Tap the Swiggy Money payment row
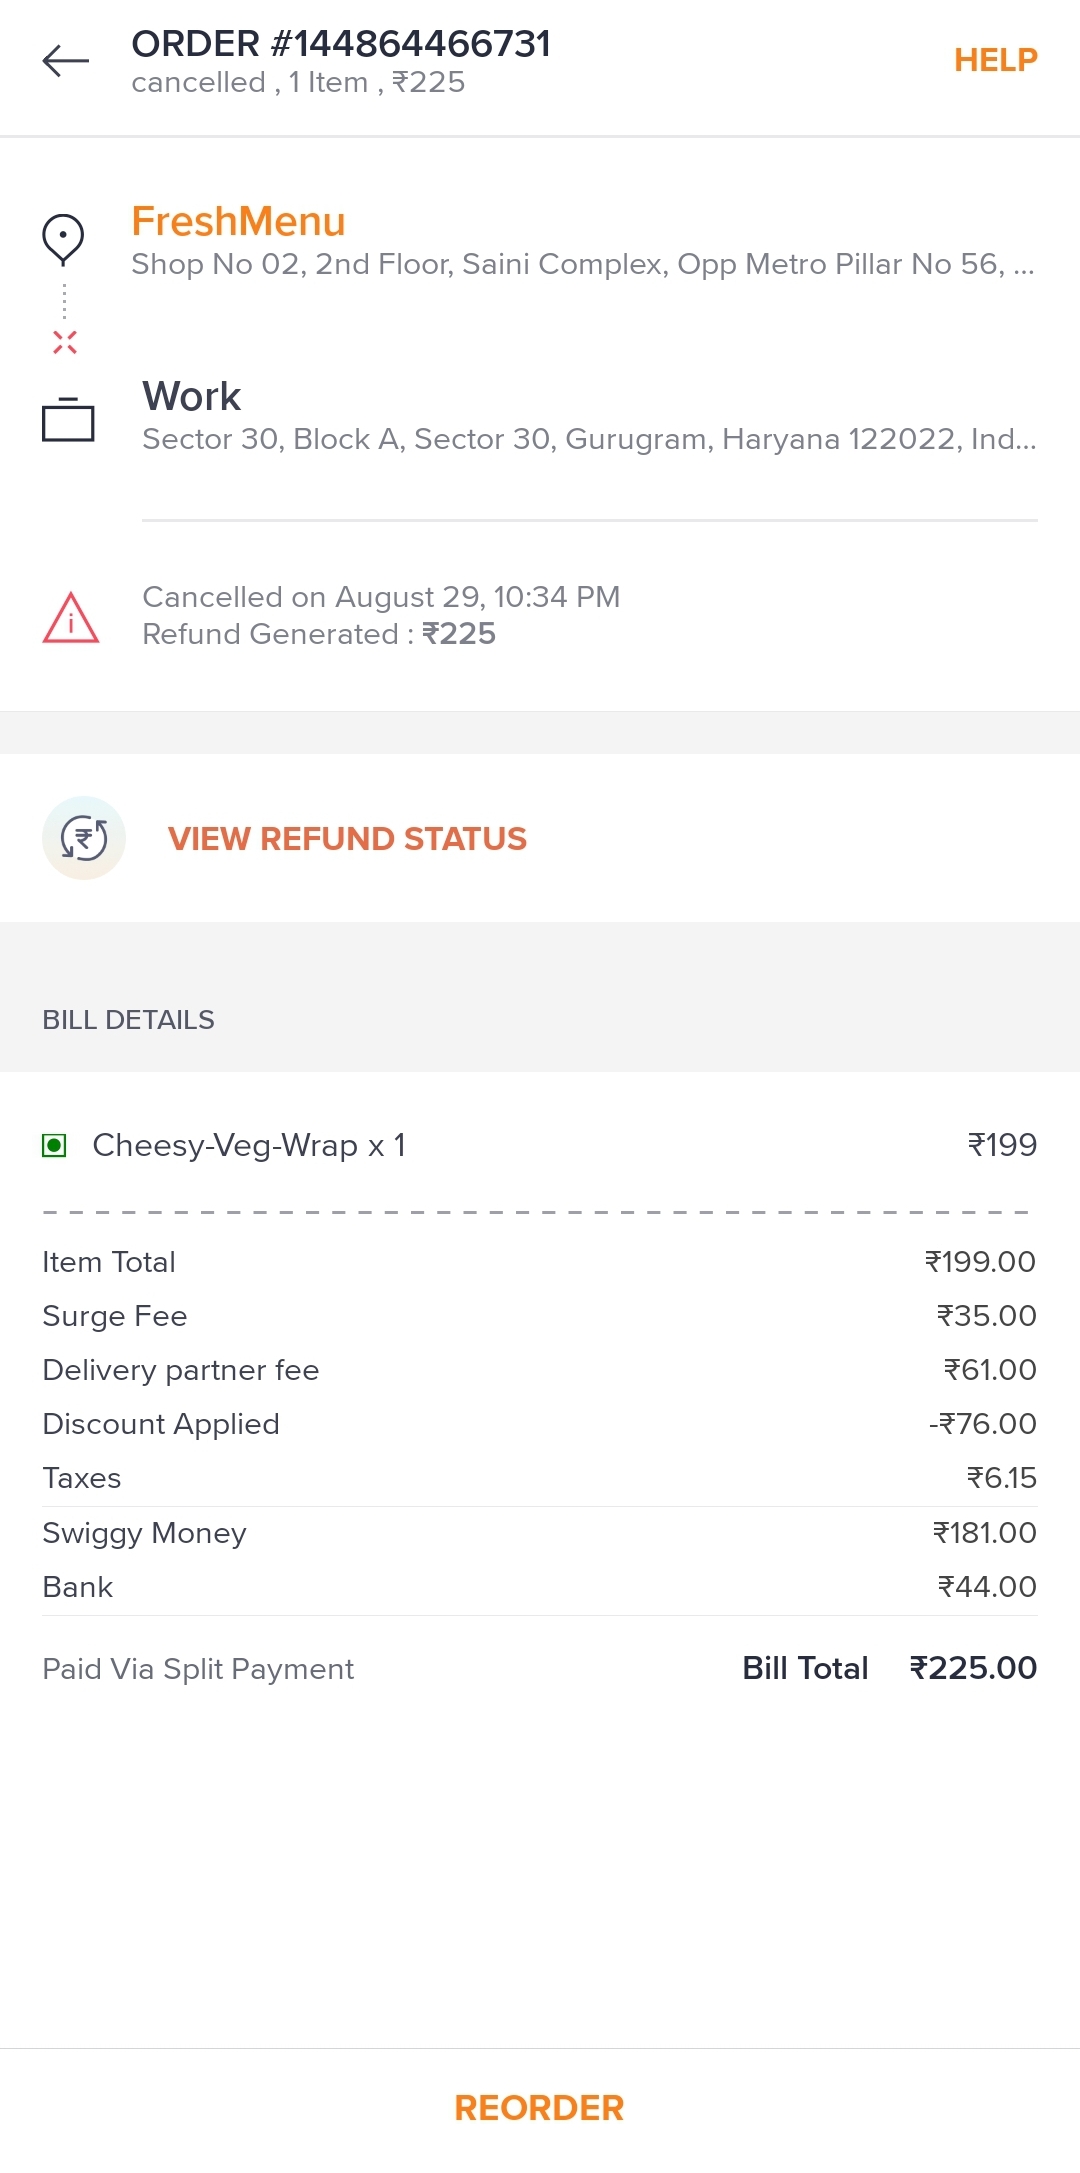The width and height of the screenshot is (1080, 2173). [x=539, y=1533]
